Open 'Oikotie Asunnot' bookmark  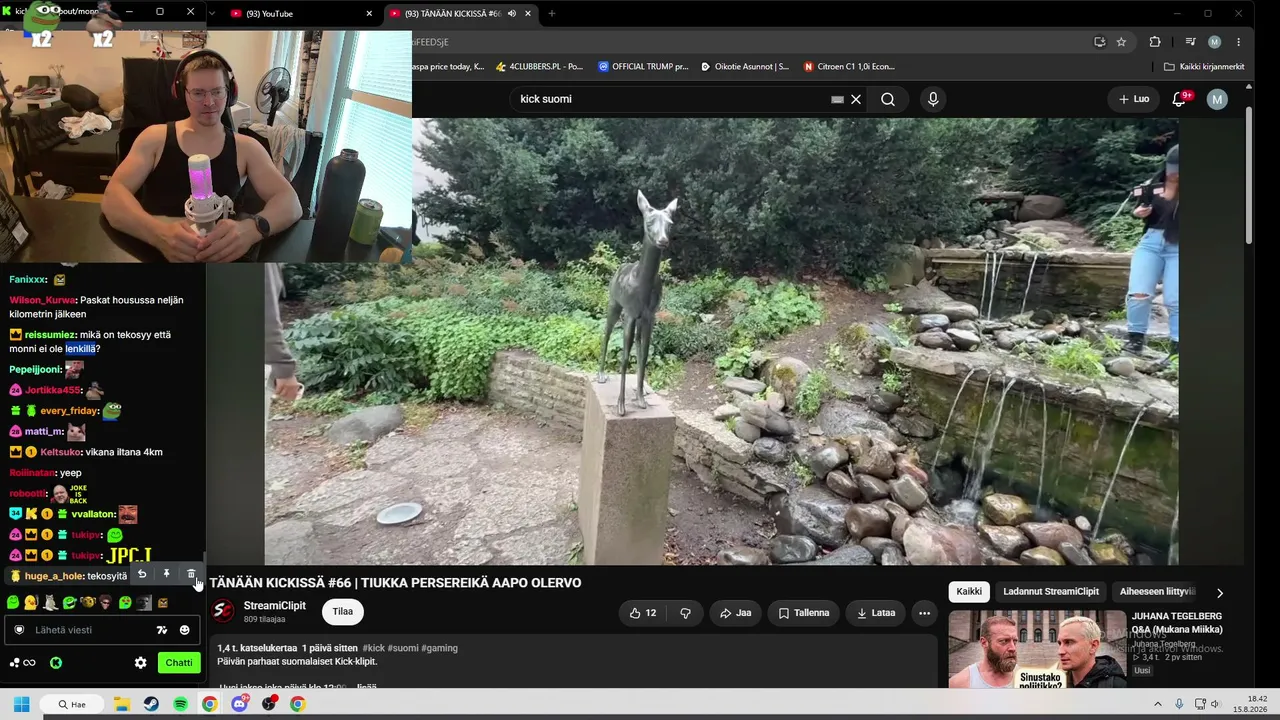pos(745,67)
